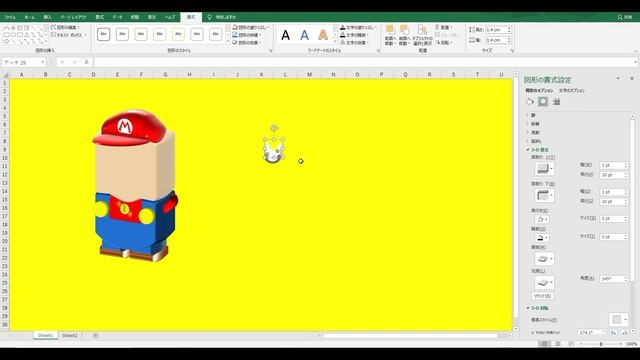This screenshot has width=640, height=360.
Task: Switch to Normal view in status bar
Action: [x=544, y=344]
